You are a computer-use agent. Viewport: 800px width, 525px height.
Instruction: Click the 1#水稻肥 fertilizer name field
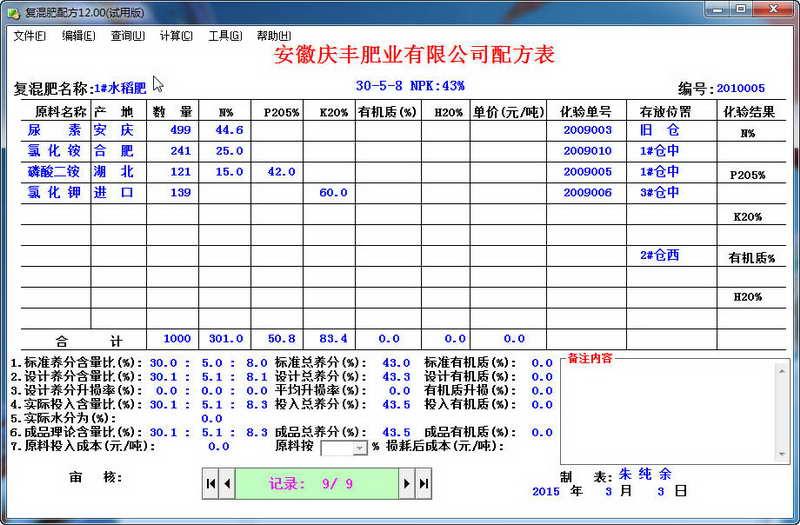(120, 88)
